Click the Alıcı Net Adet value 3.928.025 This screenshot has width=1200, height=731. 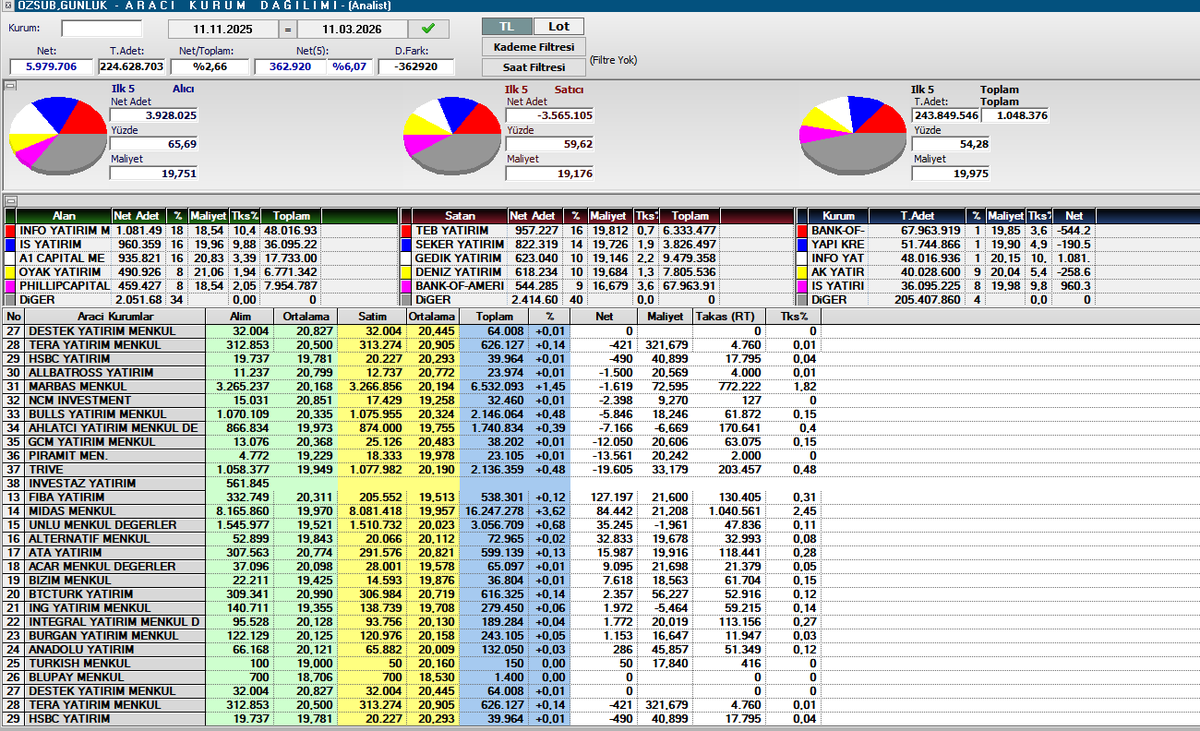(x=155, y=116)
